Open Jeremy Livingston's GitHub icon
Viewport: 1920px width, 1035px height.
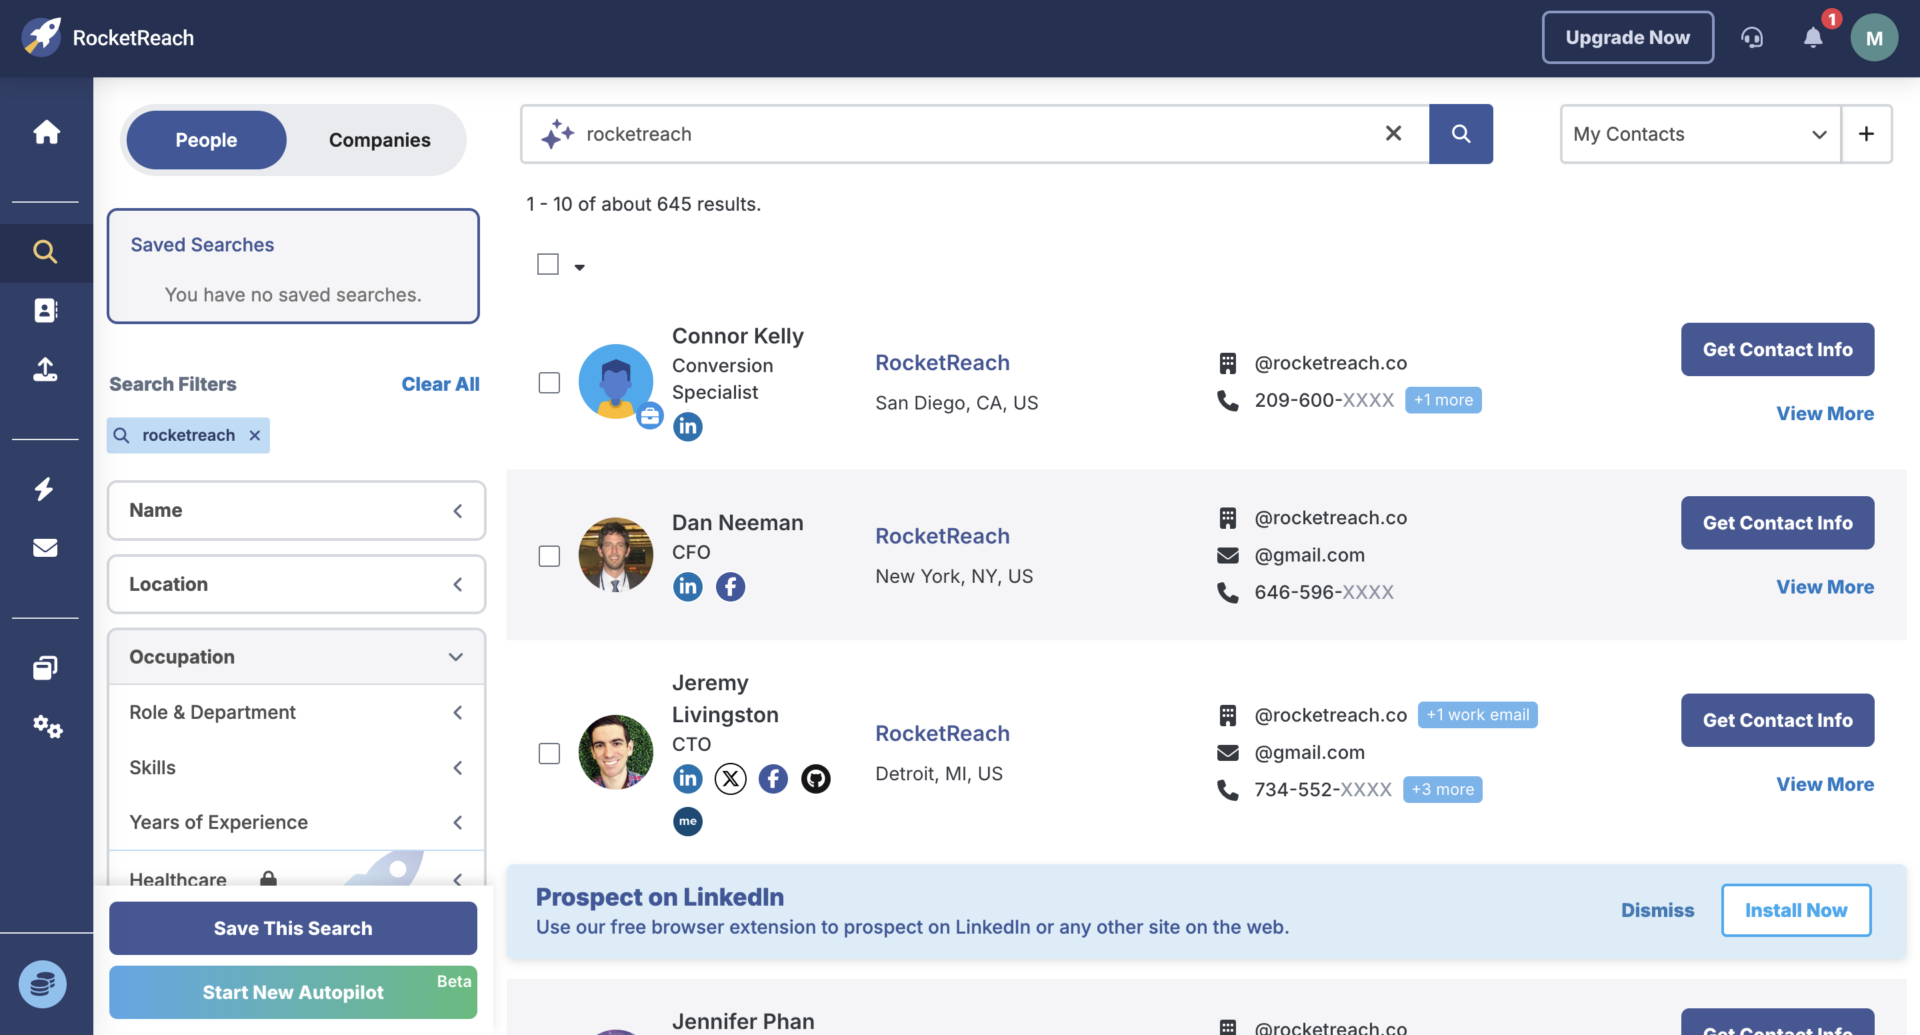click(x=816, y=778)
